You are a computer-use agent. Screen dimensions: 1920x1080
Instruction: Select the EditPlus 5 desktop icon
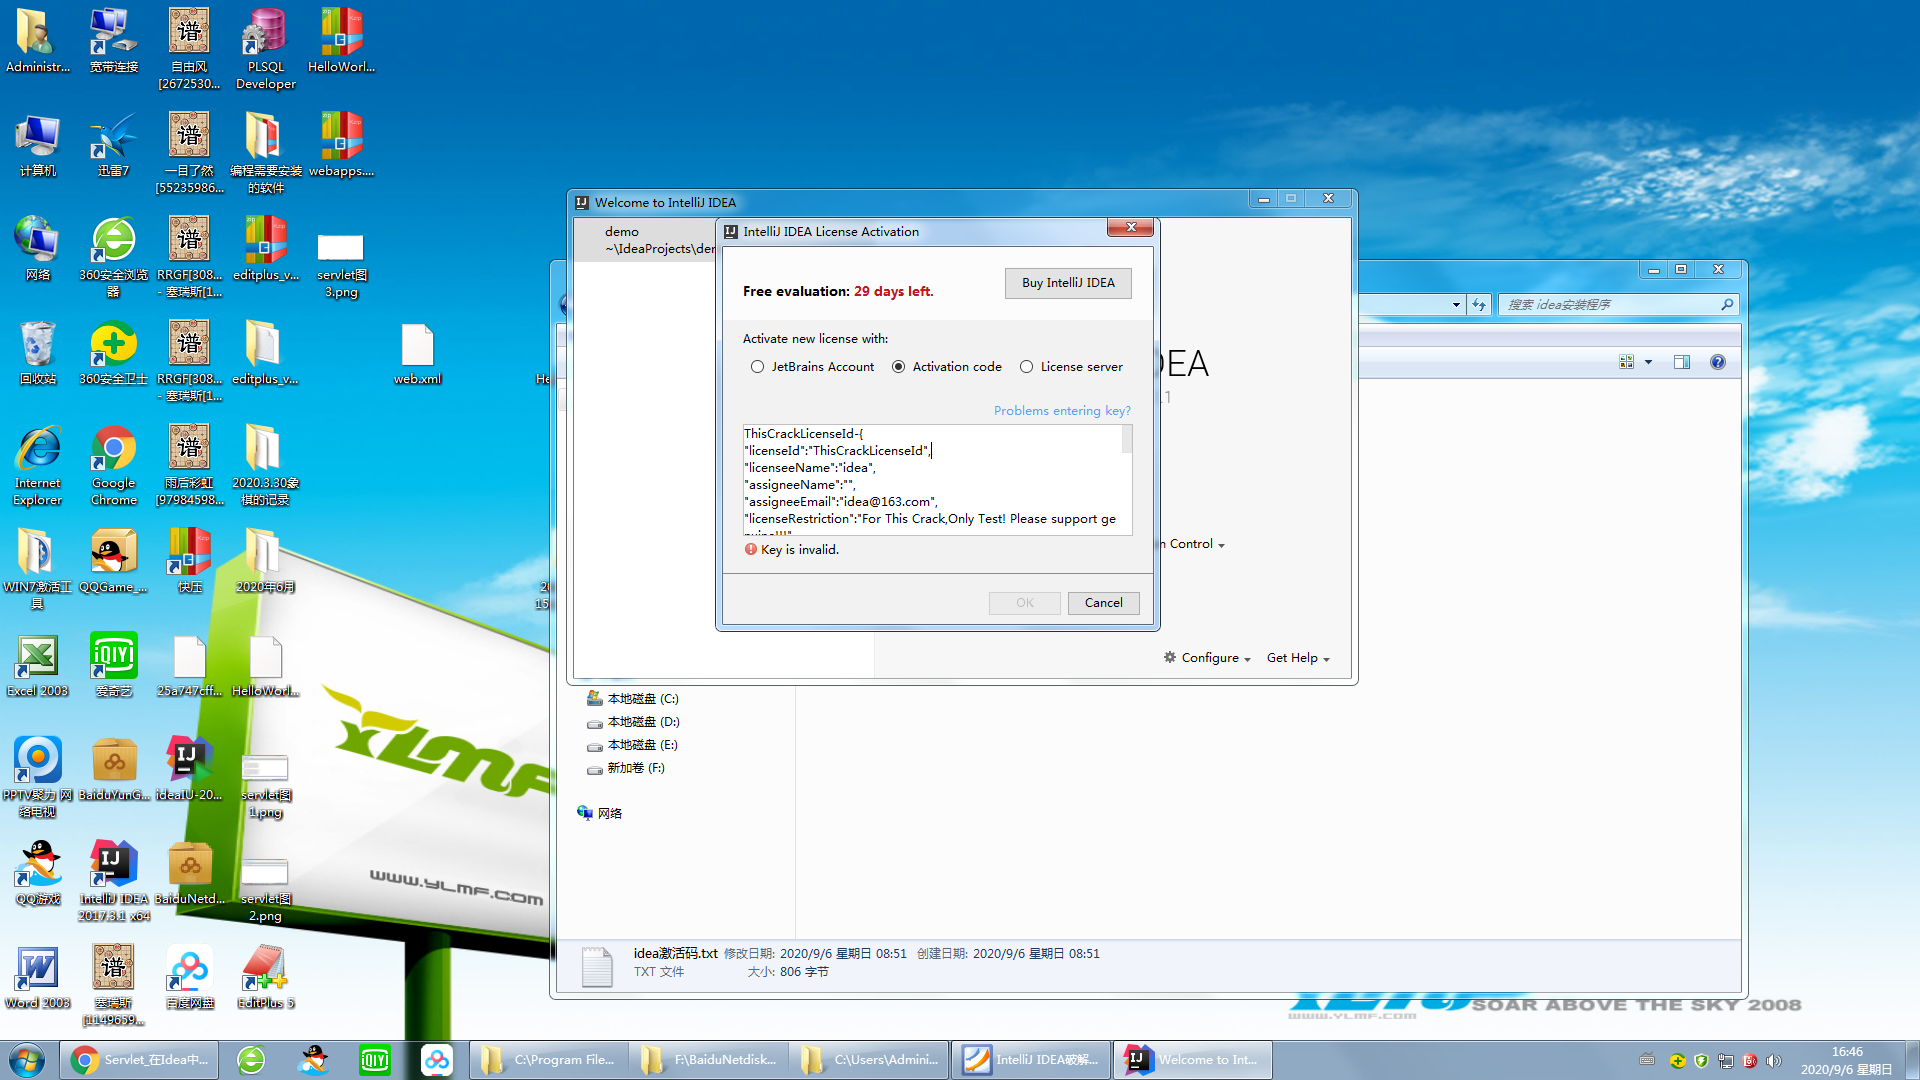point(266,977)
